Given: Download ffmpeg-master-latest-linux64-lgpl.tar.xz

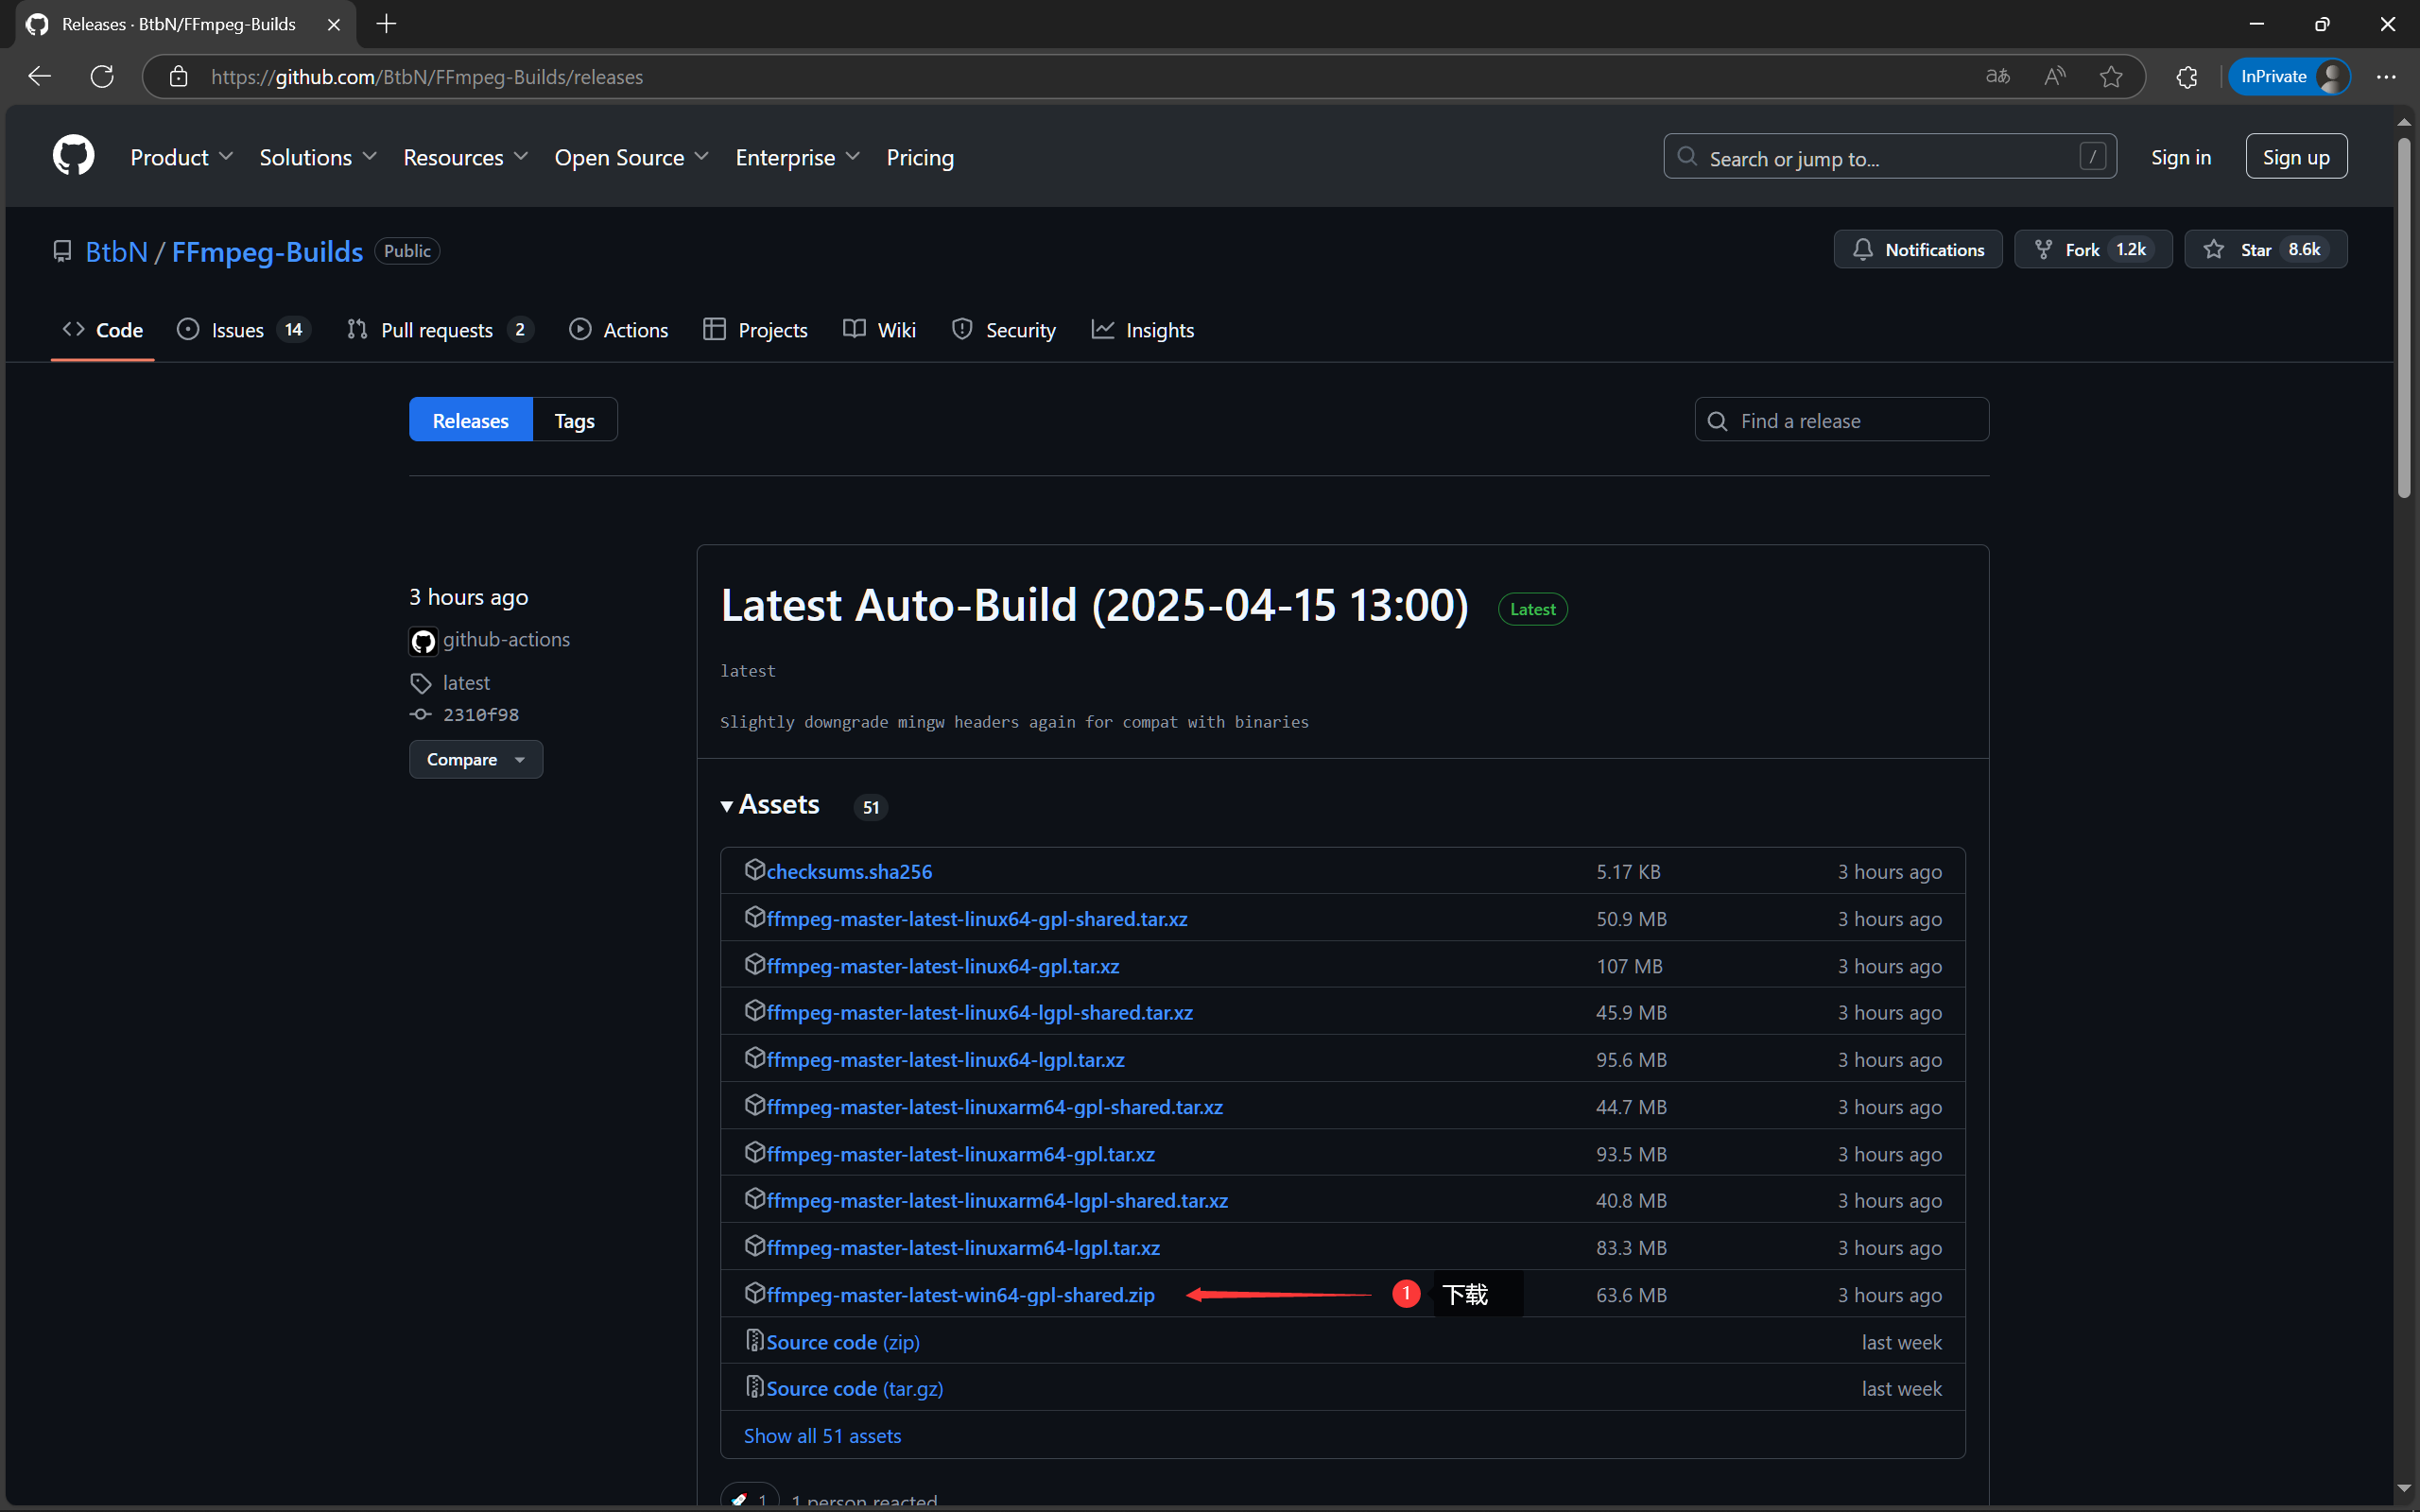Looking at the screenshot, I should point(945,1059).
